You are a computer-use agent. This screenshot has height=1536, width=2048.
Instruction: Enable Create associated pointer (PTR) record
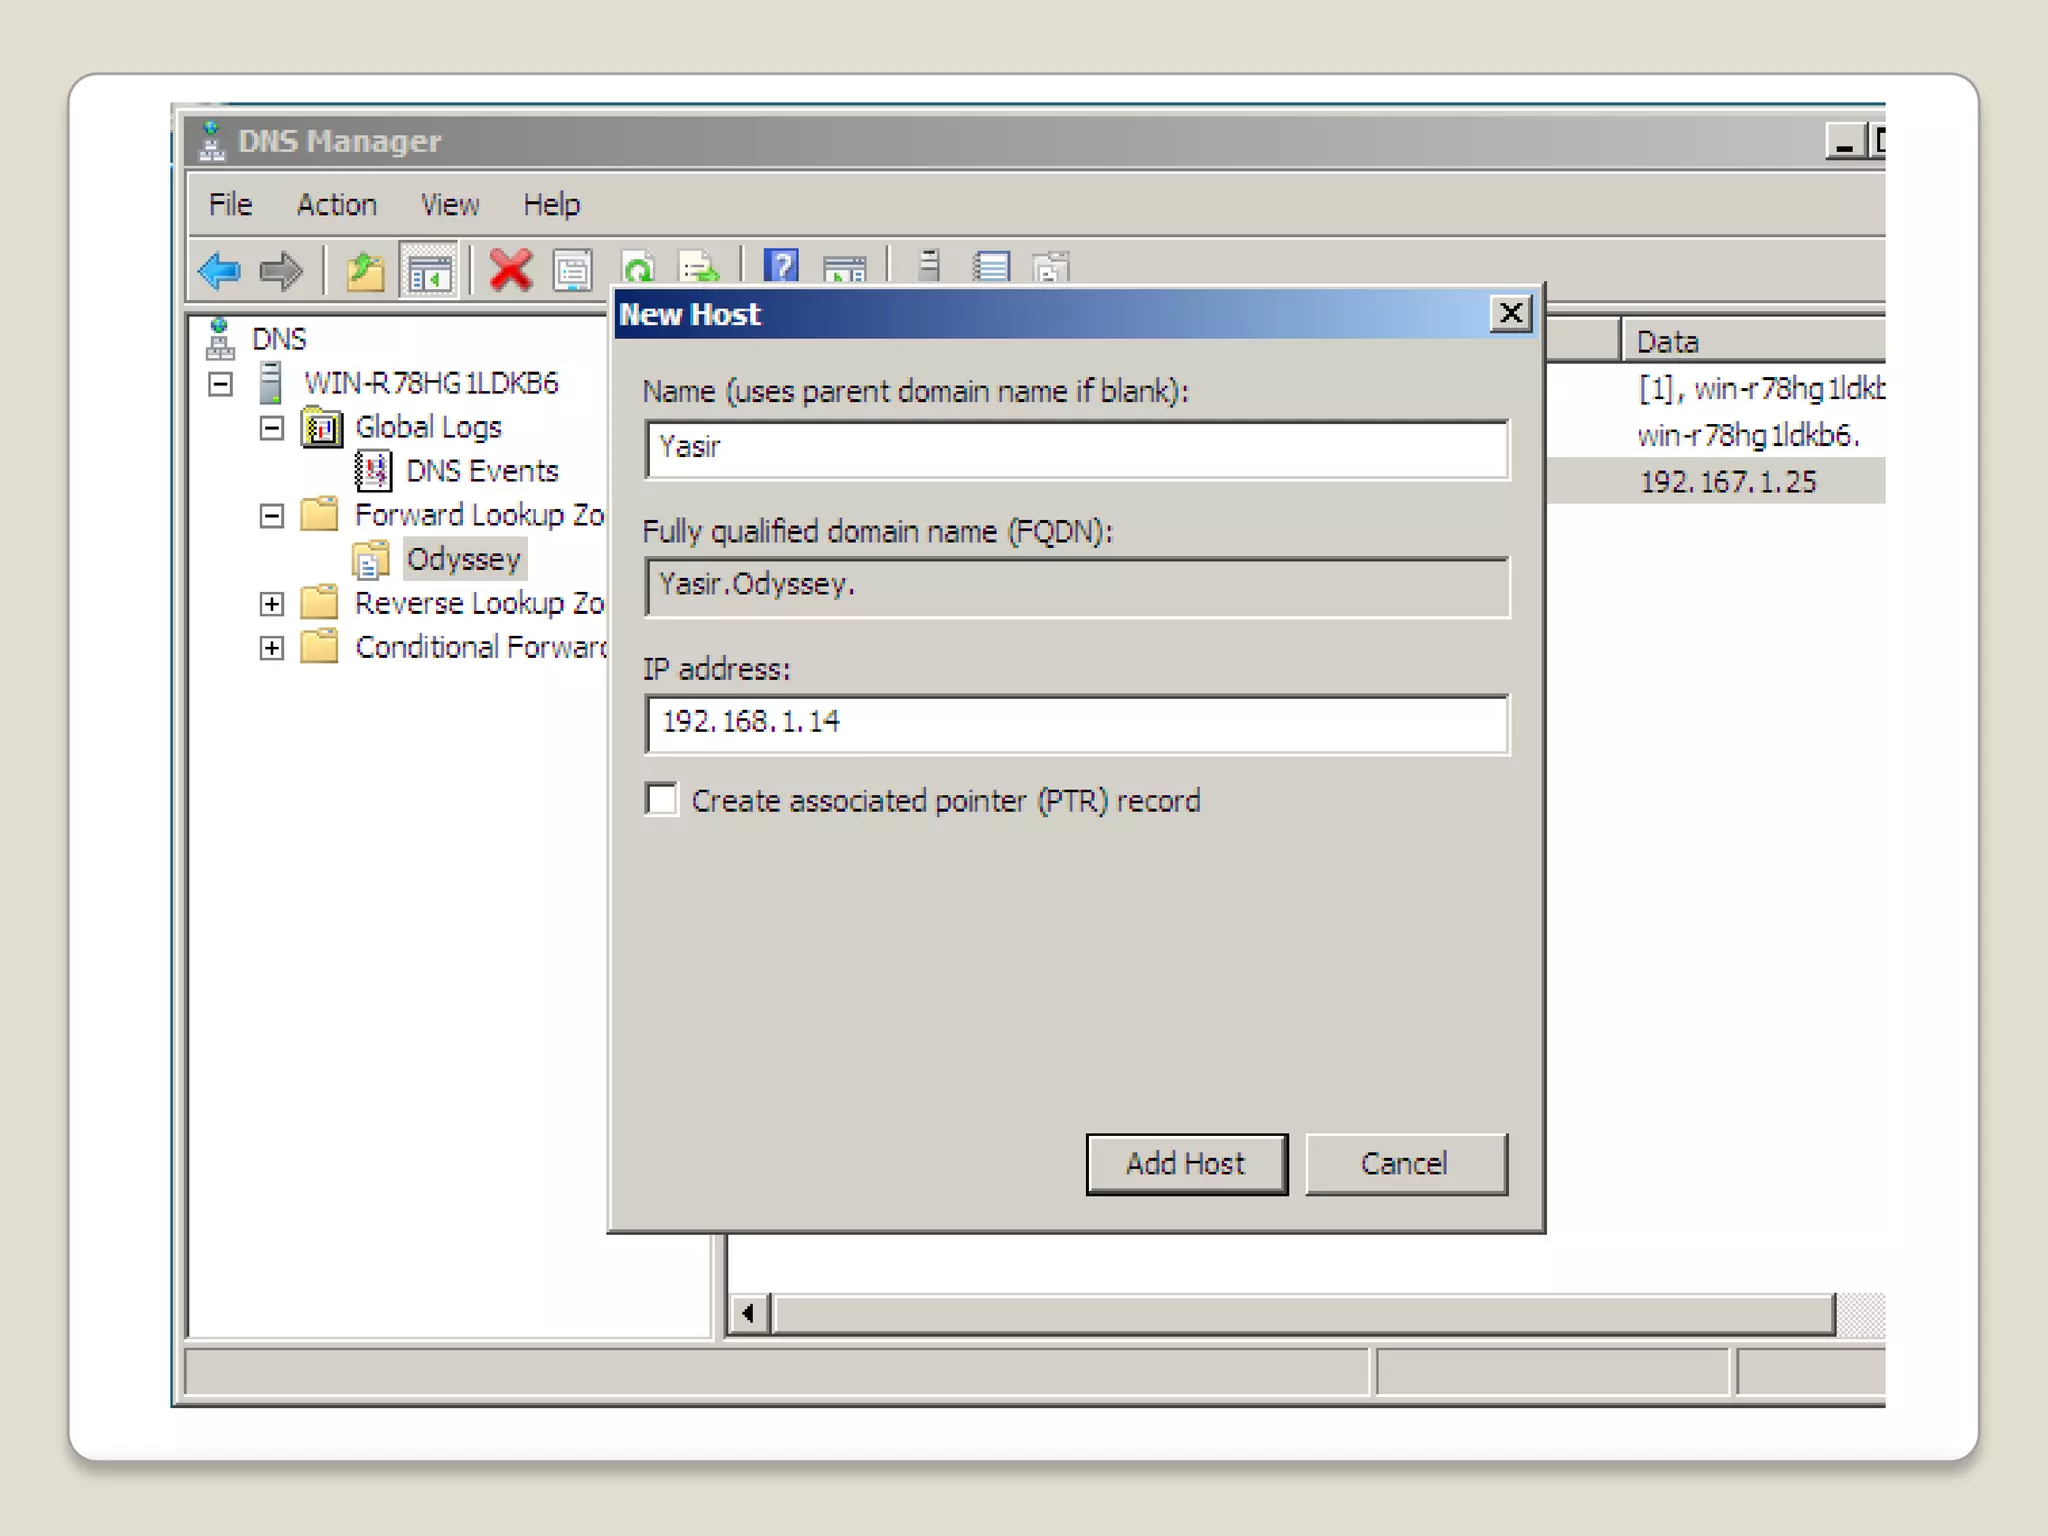tap(662, 800)
